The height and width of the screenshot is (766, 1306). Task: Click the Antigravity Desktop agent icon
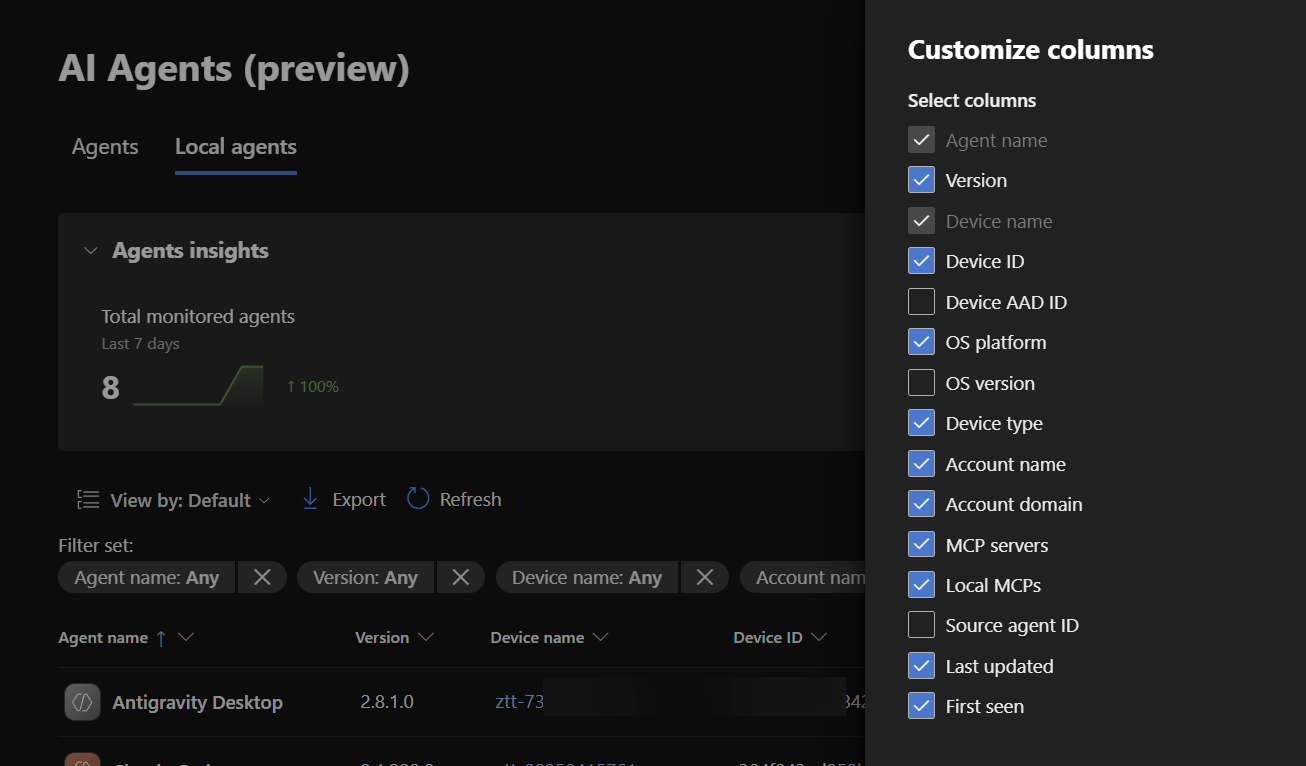click(82, 702)
